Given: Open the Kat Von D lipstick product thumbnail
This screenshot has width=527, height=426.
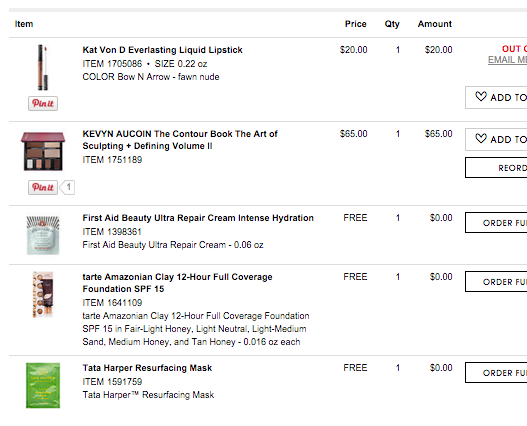Looking at the screenshot, I should click(x=43, y=67).
